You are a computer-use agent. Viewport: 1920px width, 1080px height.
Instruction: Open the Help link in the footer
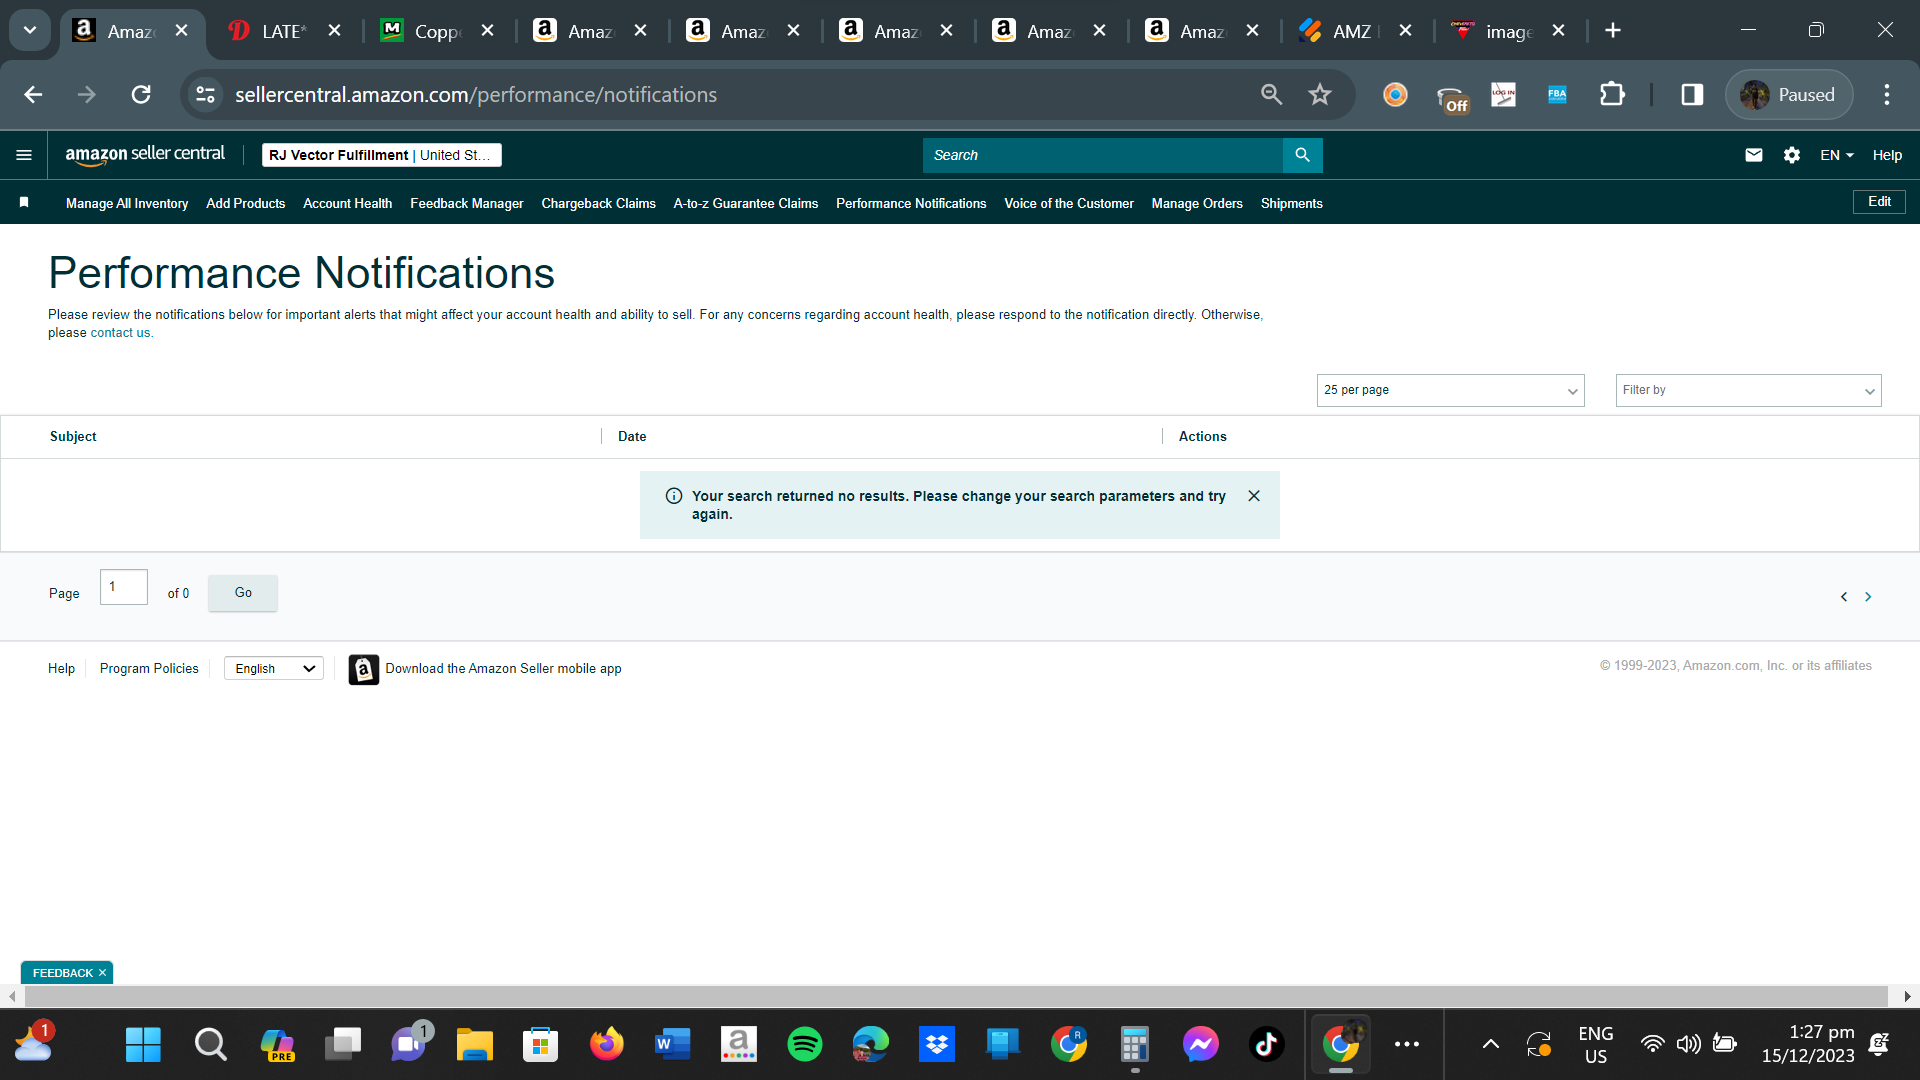tap(61, 669)
